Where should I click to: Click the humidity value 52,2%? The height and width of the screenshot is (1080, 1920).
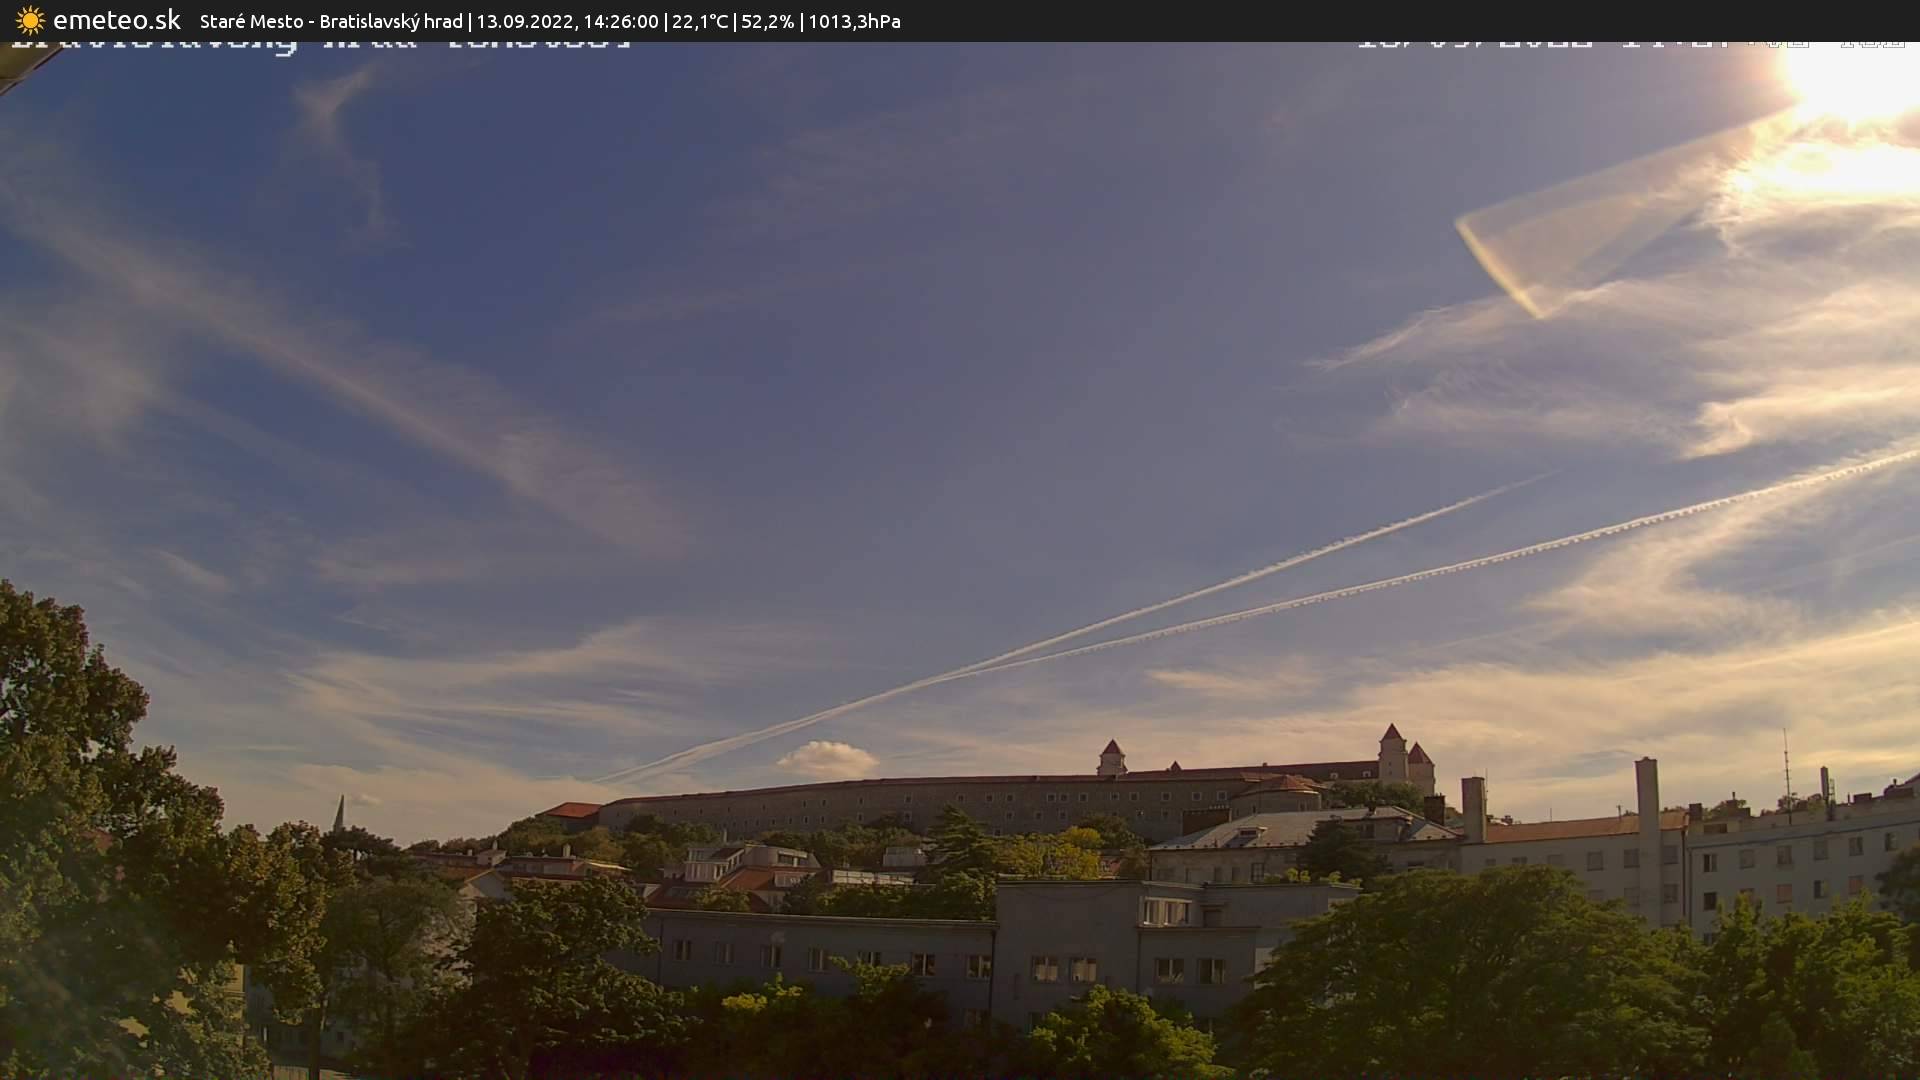click(x=768, y=20)
